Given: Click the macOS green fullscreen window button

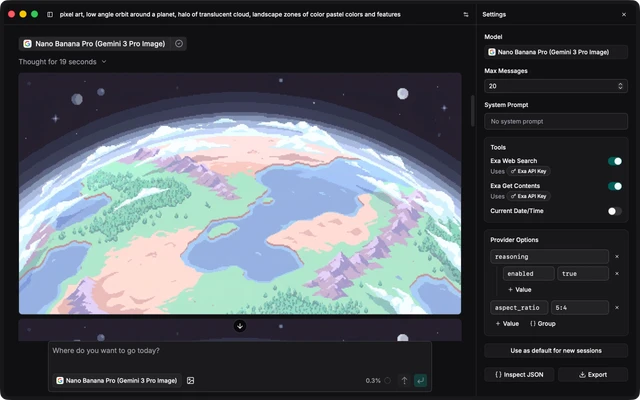Looking at the screenshot, I should click(x=35, y=14).
